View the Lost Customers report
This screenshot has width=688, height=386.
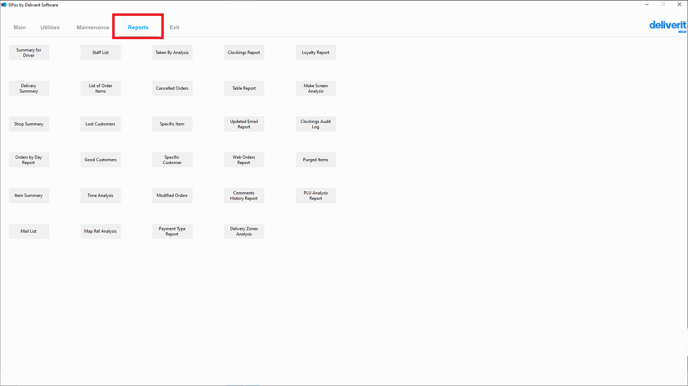click(x=100, y=124)
